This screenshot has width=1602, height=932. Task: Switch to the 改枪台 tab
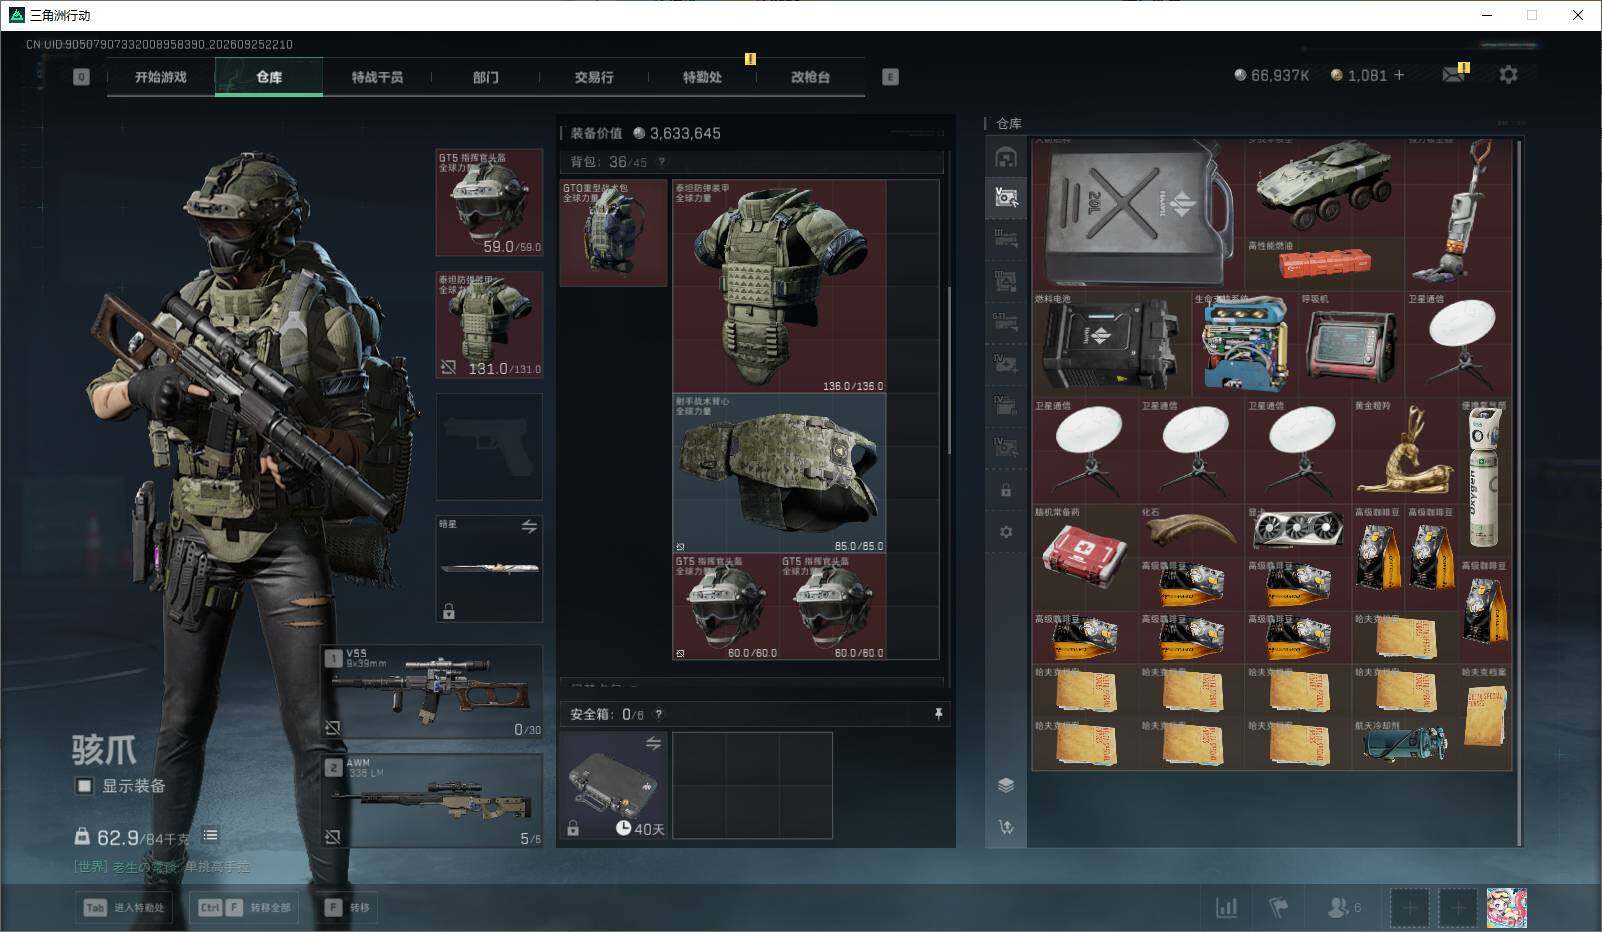(x=810, y=77)
